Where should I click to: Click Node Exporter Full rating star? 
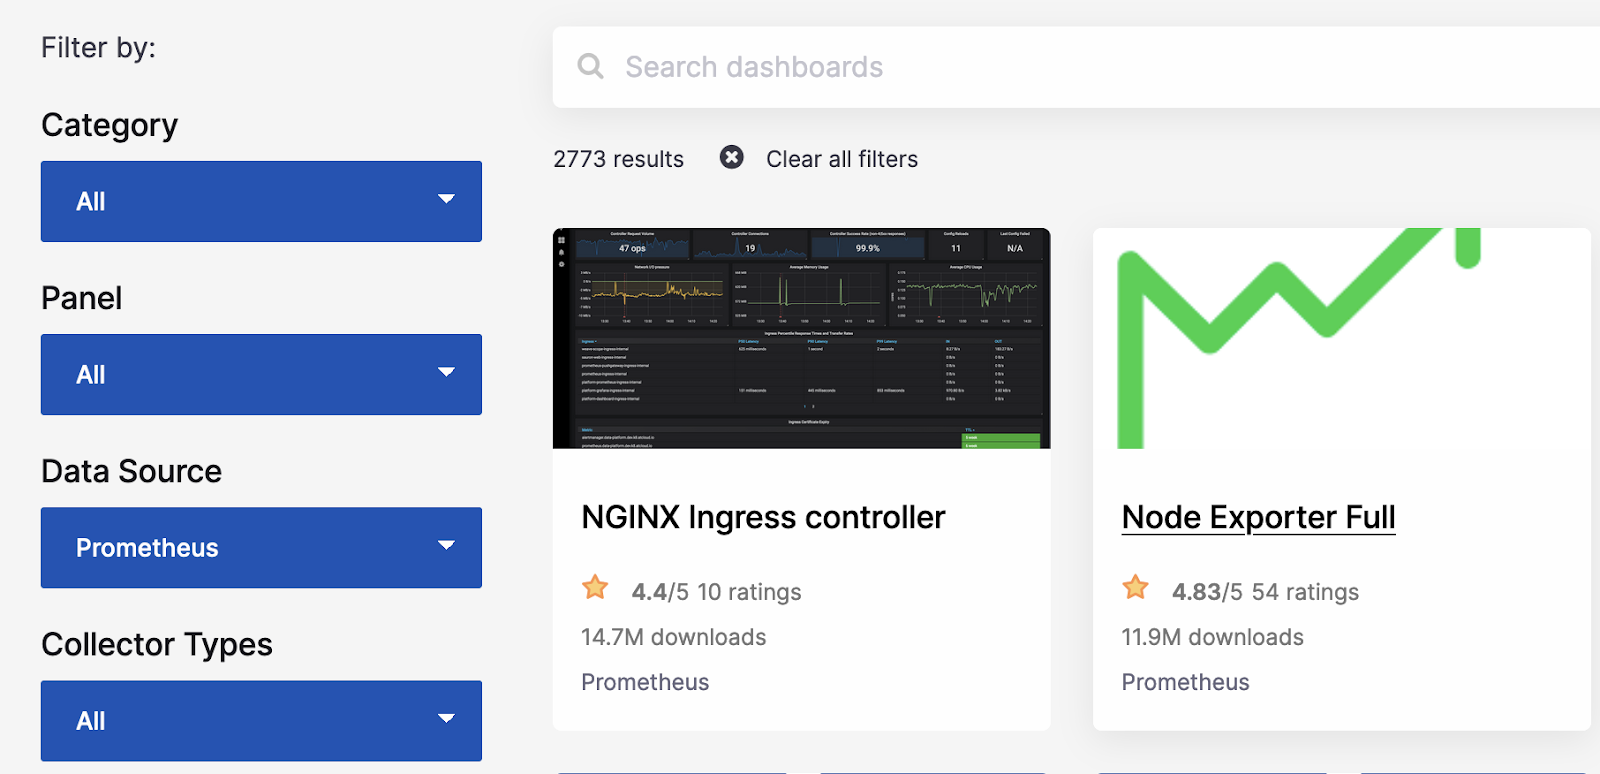point(1135,587)
